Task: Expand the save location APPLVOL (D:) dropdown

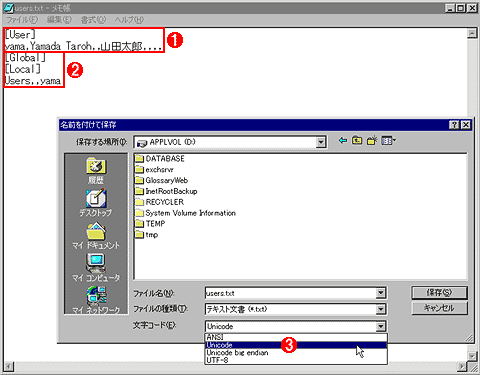Action: click(x=321, y=142)
